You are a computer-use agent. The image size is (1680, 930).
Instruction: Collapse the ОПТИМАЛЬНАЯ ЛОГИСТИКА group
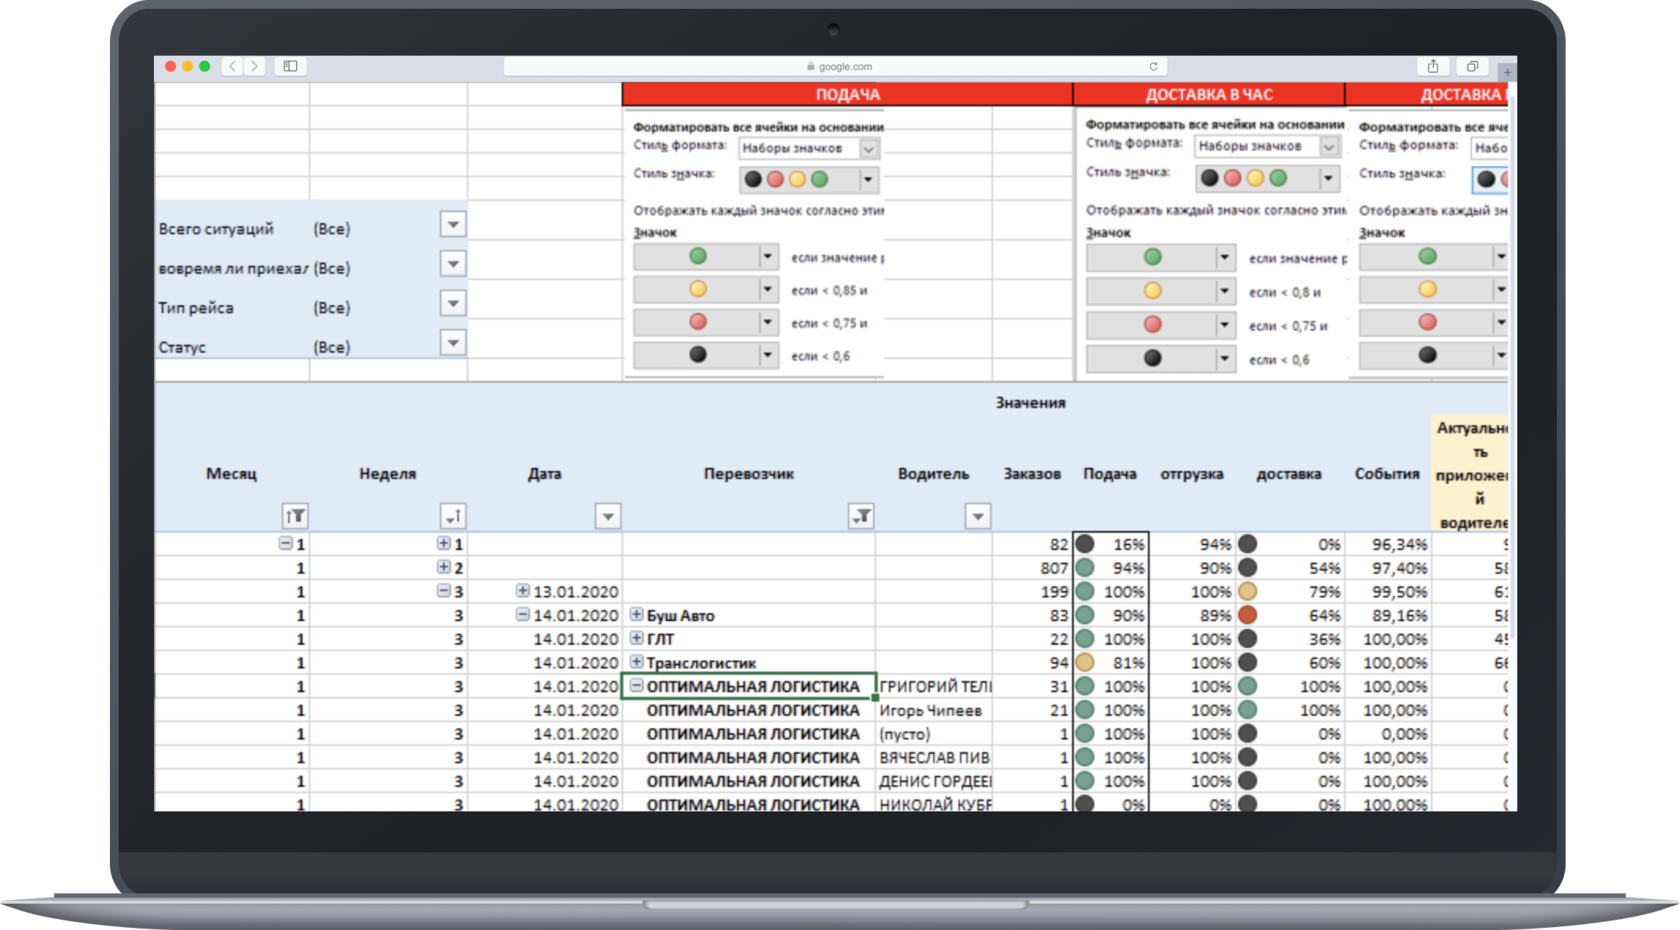pos(637,685)
